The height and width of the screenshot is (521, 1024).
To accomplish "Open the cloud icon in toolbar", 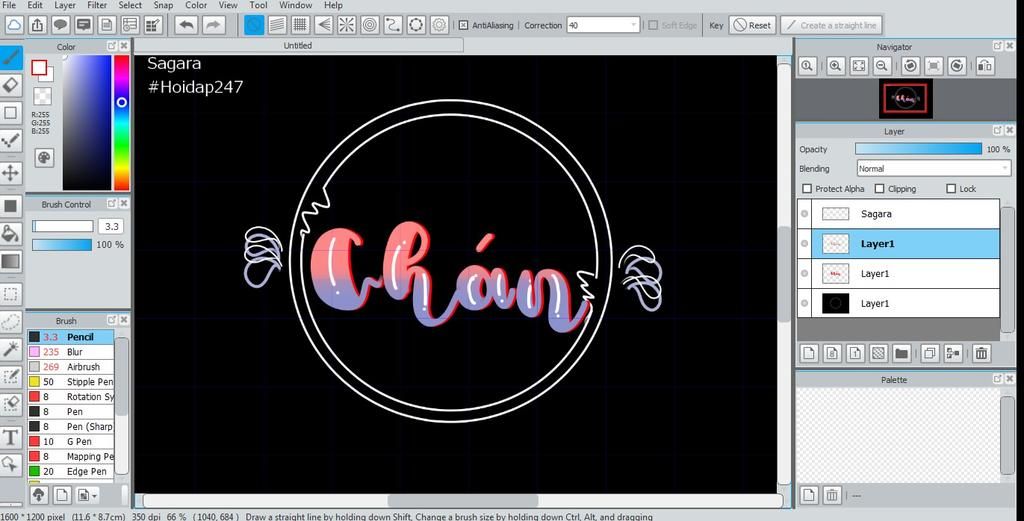I will tap(14, 25).
